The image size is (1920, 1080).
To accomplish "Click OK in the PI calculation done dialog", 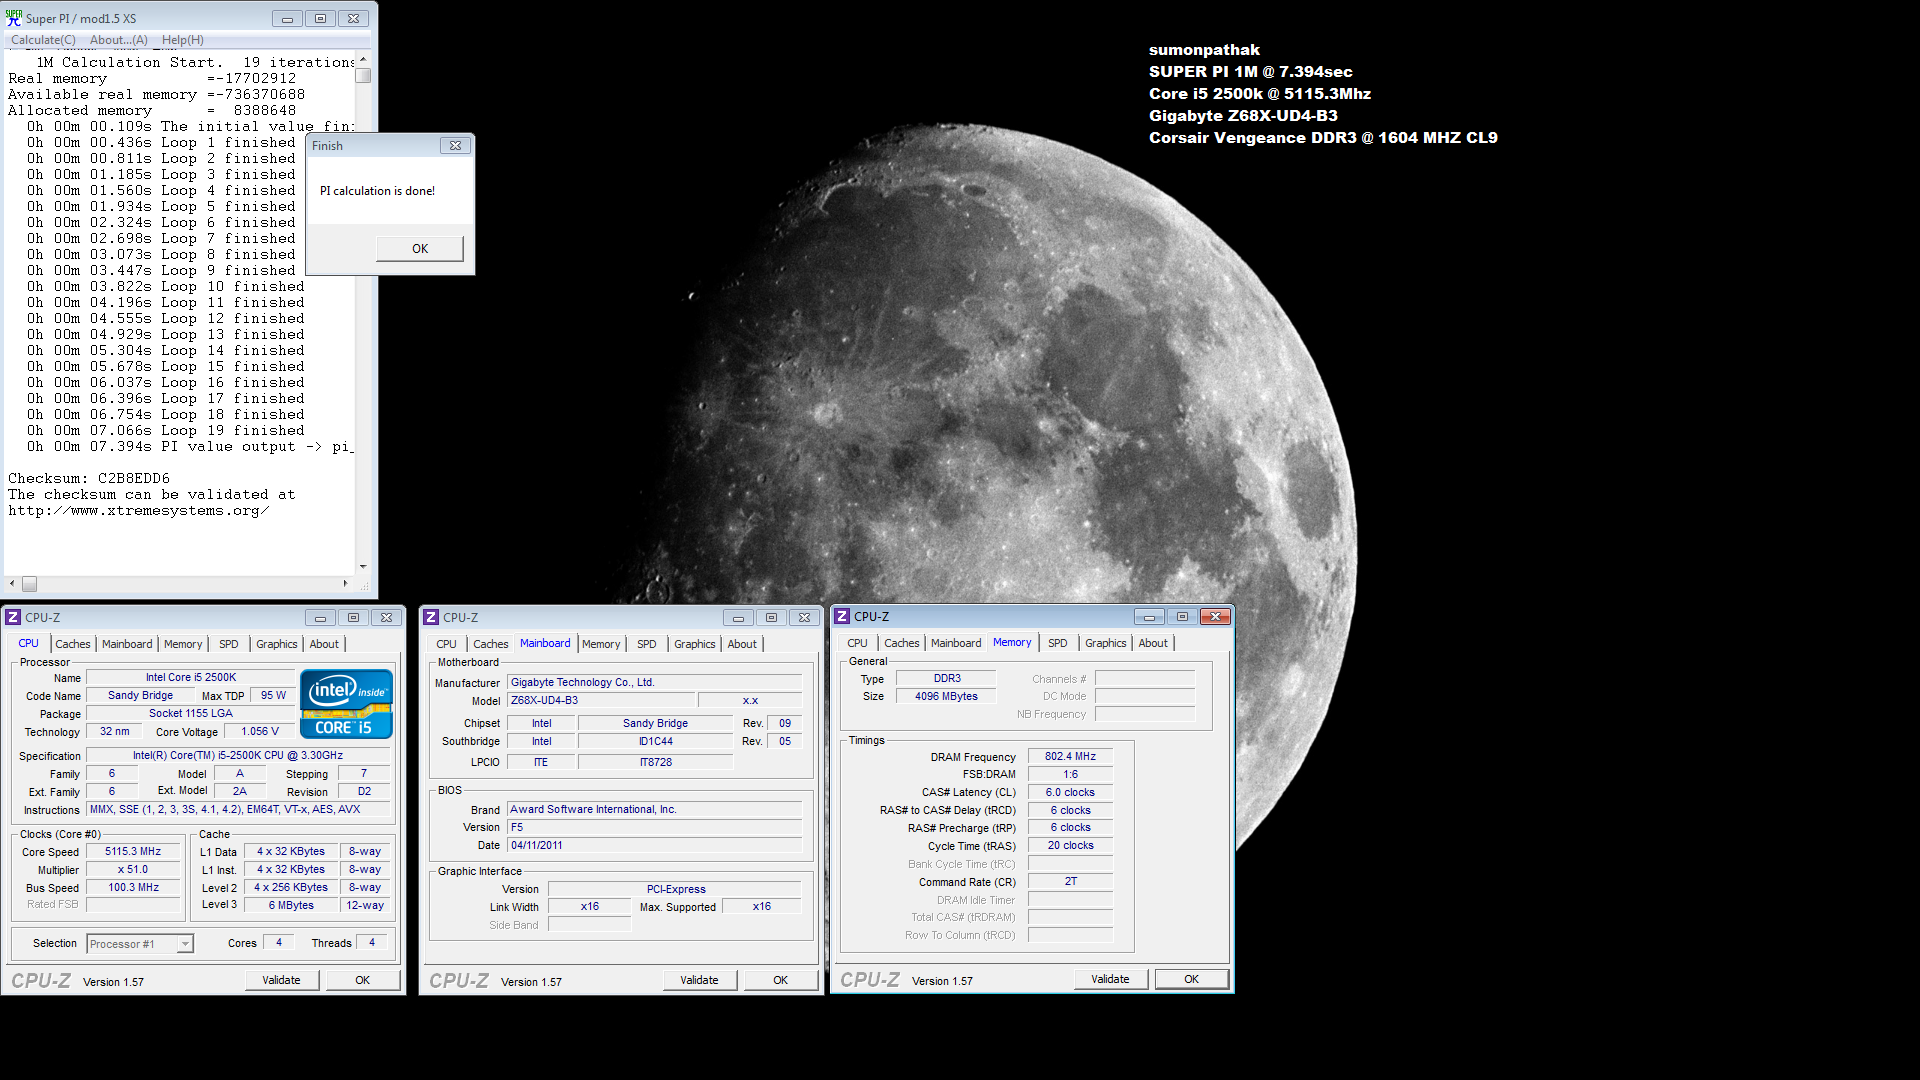I will [420, 249].
